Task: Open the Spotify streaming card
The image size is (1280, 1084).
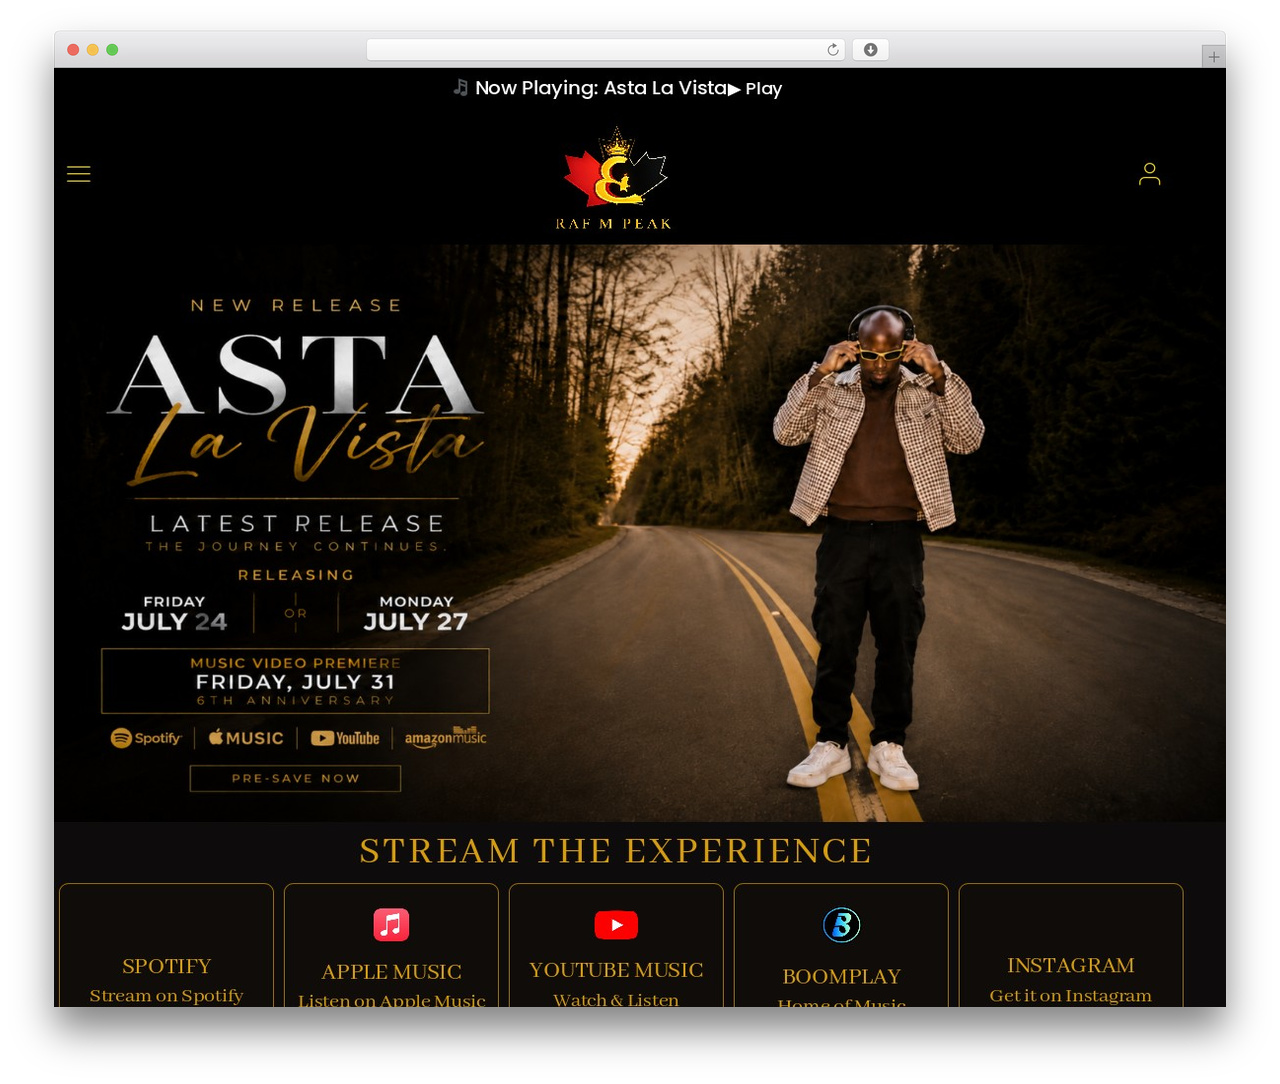Action: click(x=166, y=945)
